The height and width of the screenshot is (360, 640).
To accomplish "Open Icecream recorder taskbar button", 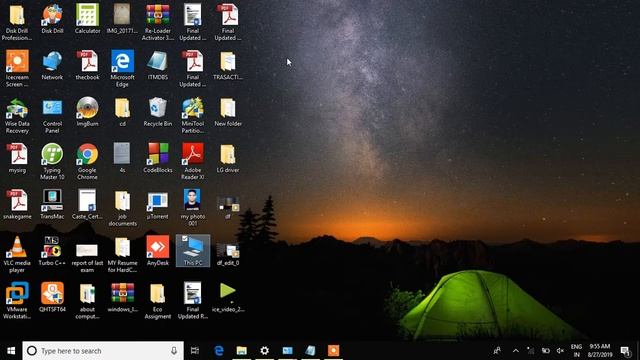I will (333, 351).
